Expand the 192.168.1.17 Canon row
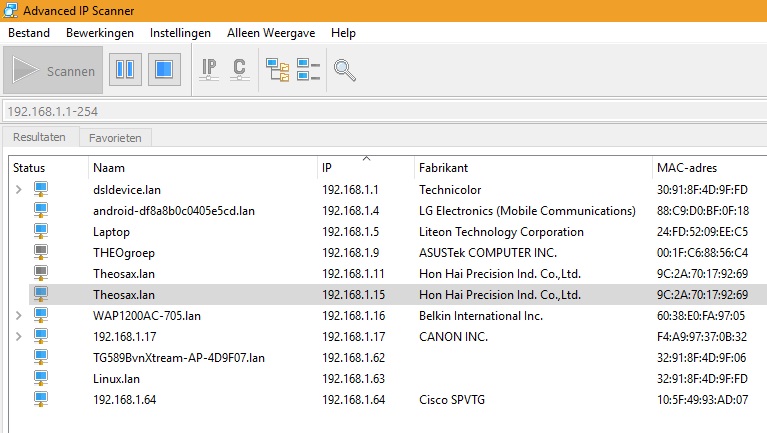 [x=19, y=337]
